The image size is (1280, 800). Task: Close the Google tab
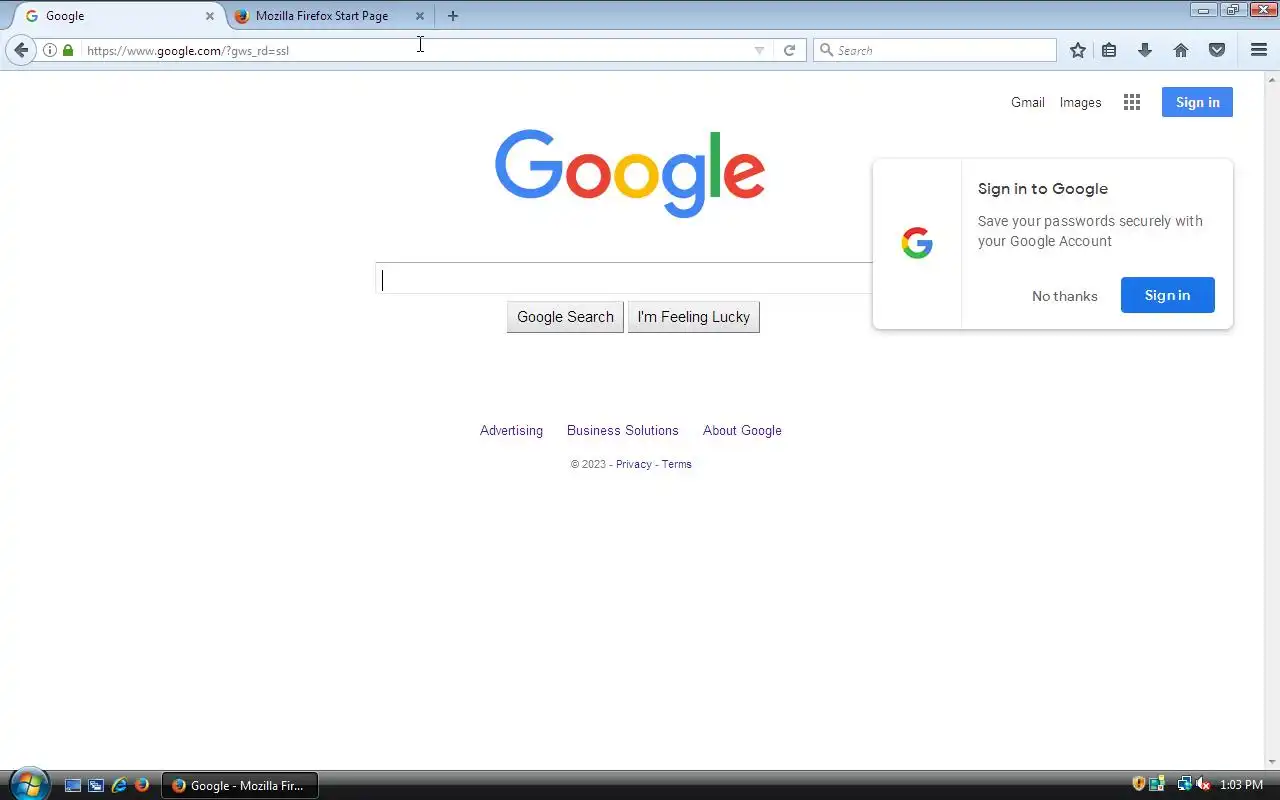click(210, 16)
